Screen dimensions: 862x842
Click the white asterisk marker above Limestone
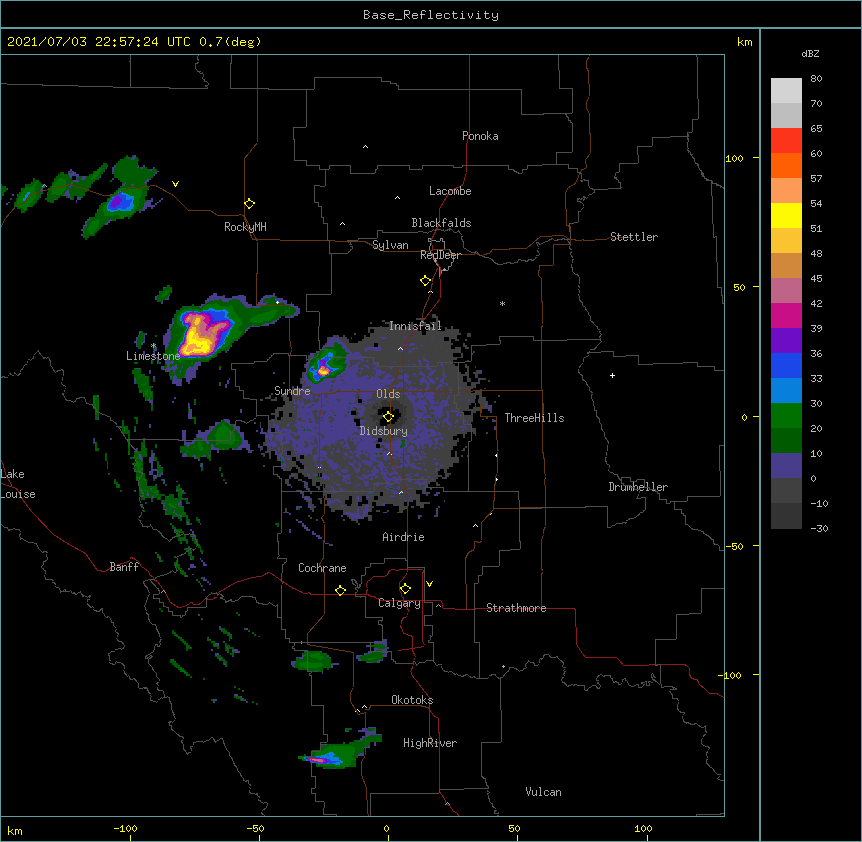tap(154, 346)
